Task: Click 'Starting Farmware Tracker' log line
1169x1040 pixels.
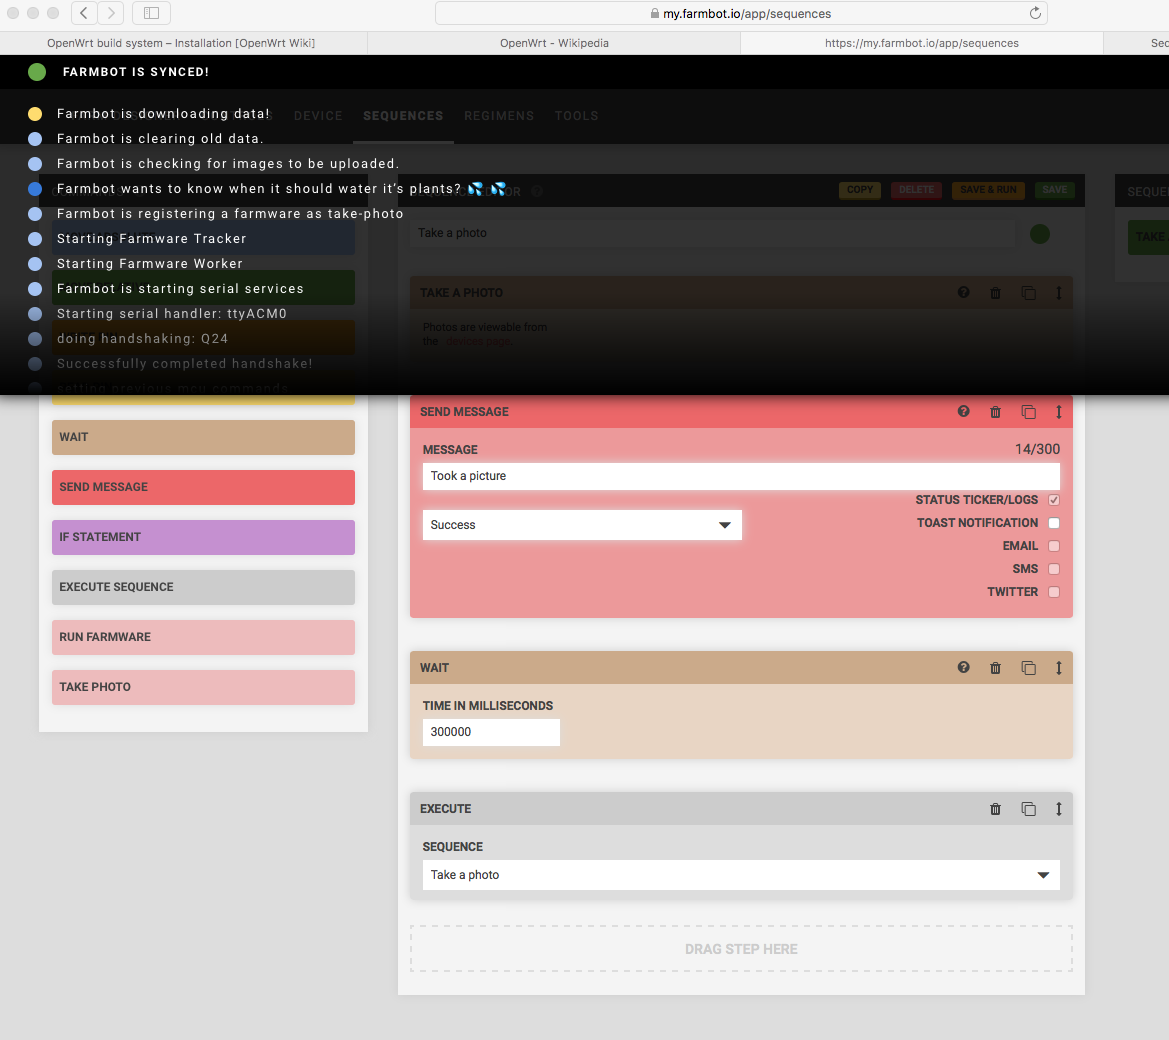Action: pos(151,239)
